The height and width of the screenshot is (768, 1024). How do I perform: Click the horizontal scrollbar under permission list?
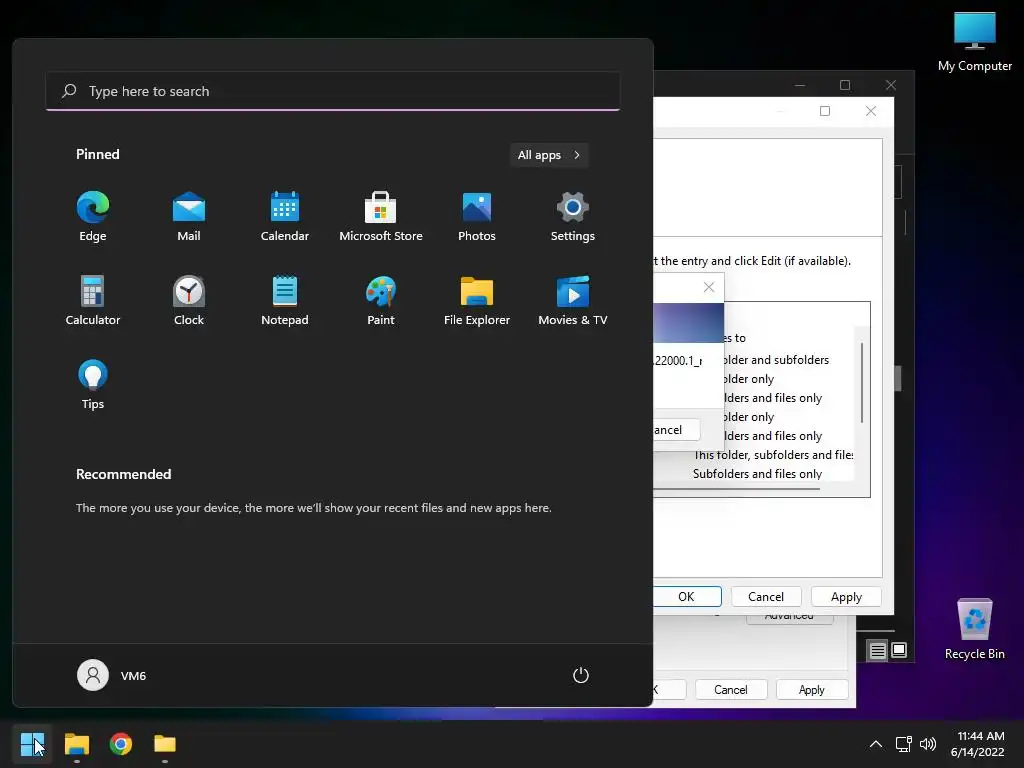(737, 488)
